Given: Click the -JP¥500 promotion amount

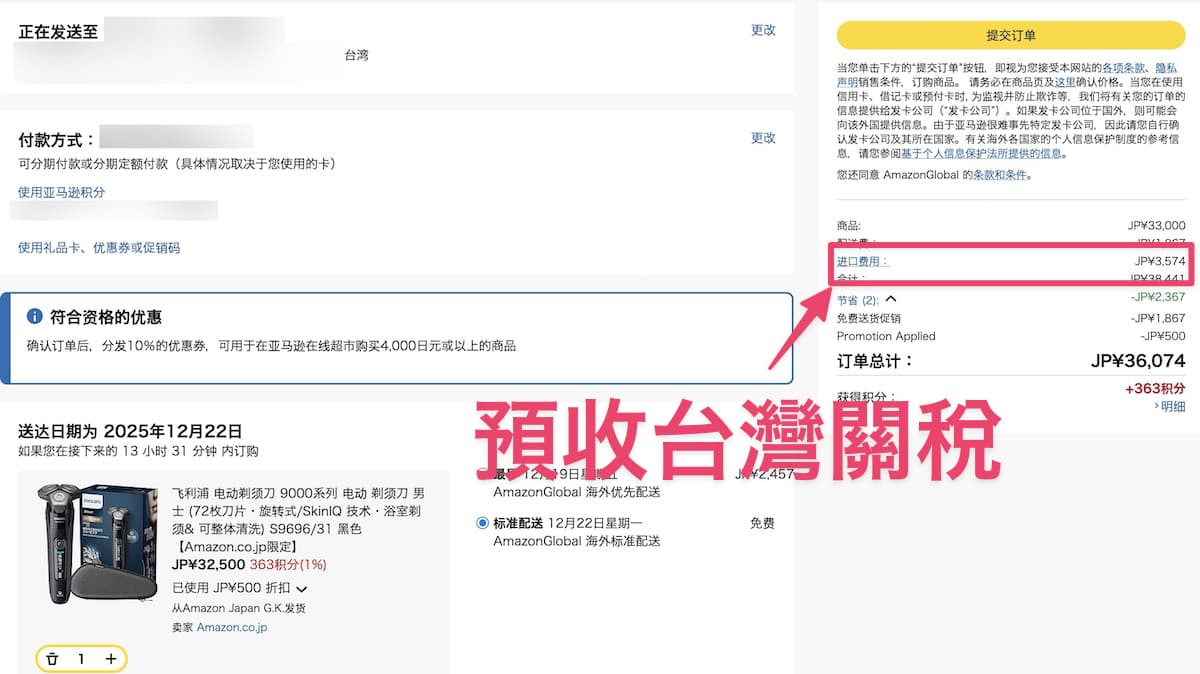Looking at the screenshot, I should tap(1163, 336).
